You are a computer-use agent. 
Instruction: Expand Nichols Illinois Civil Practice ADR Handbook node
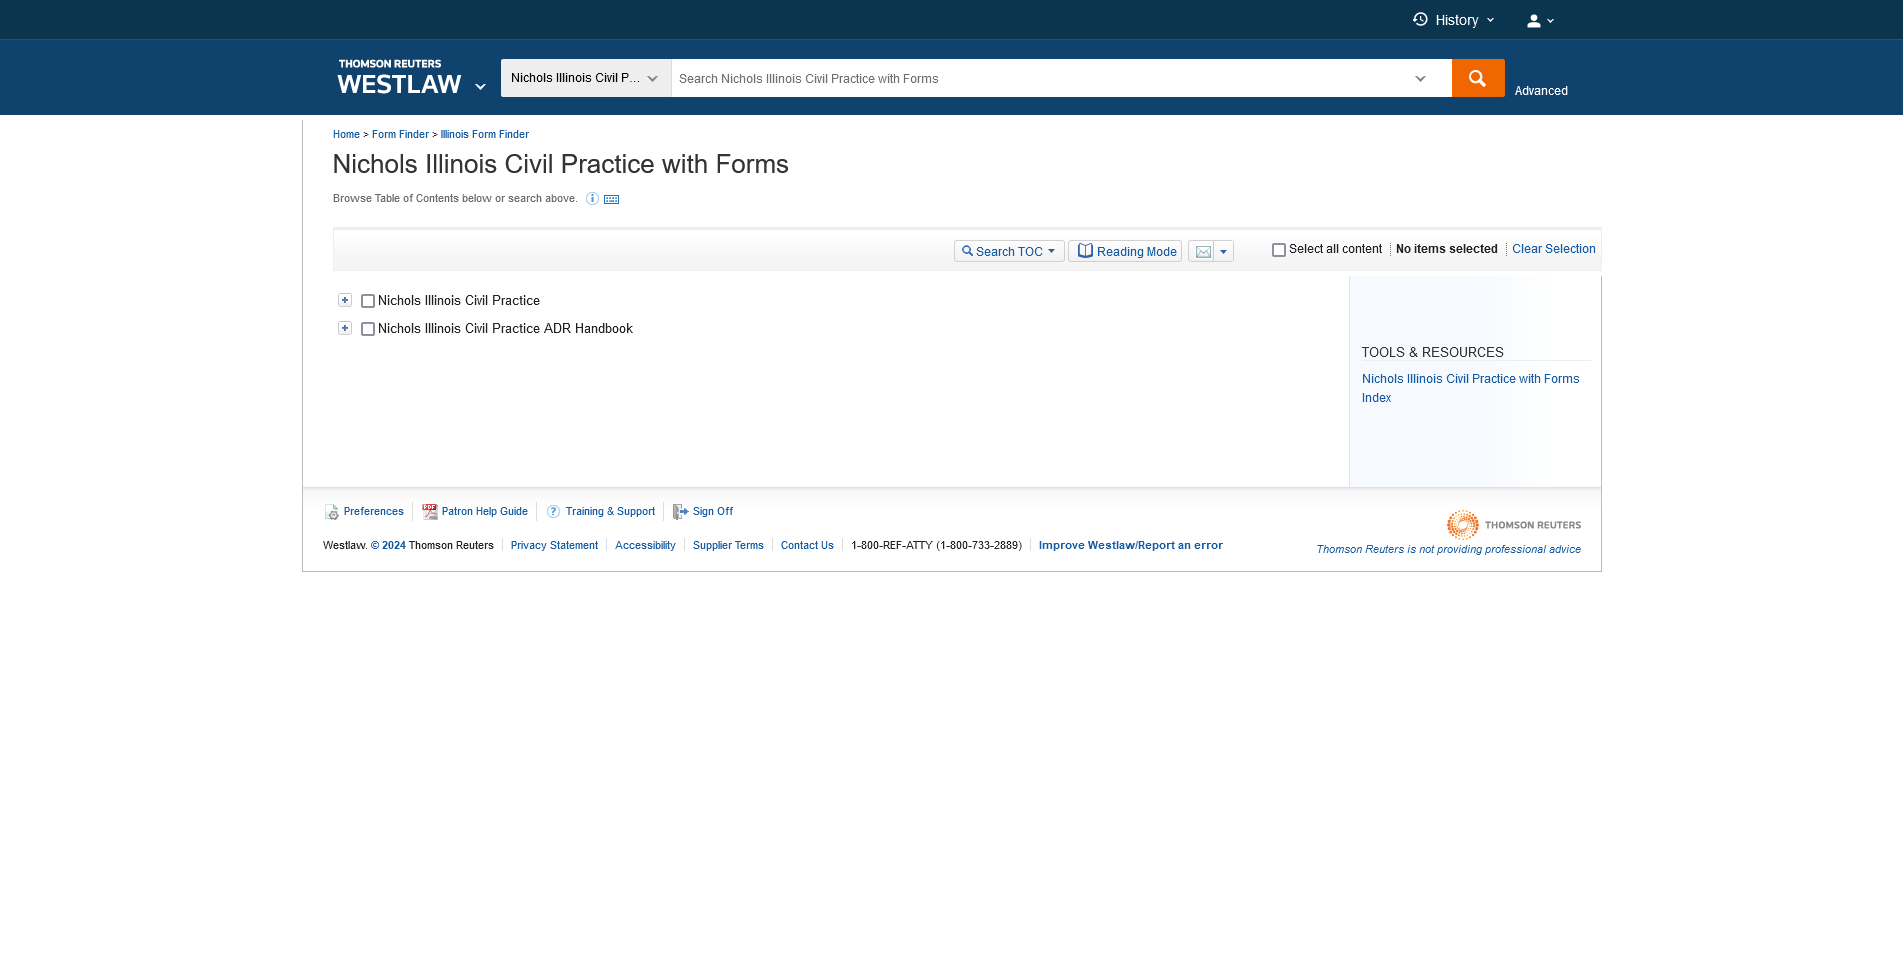(345, 328)
